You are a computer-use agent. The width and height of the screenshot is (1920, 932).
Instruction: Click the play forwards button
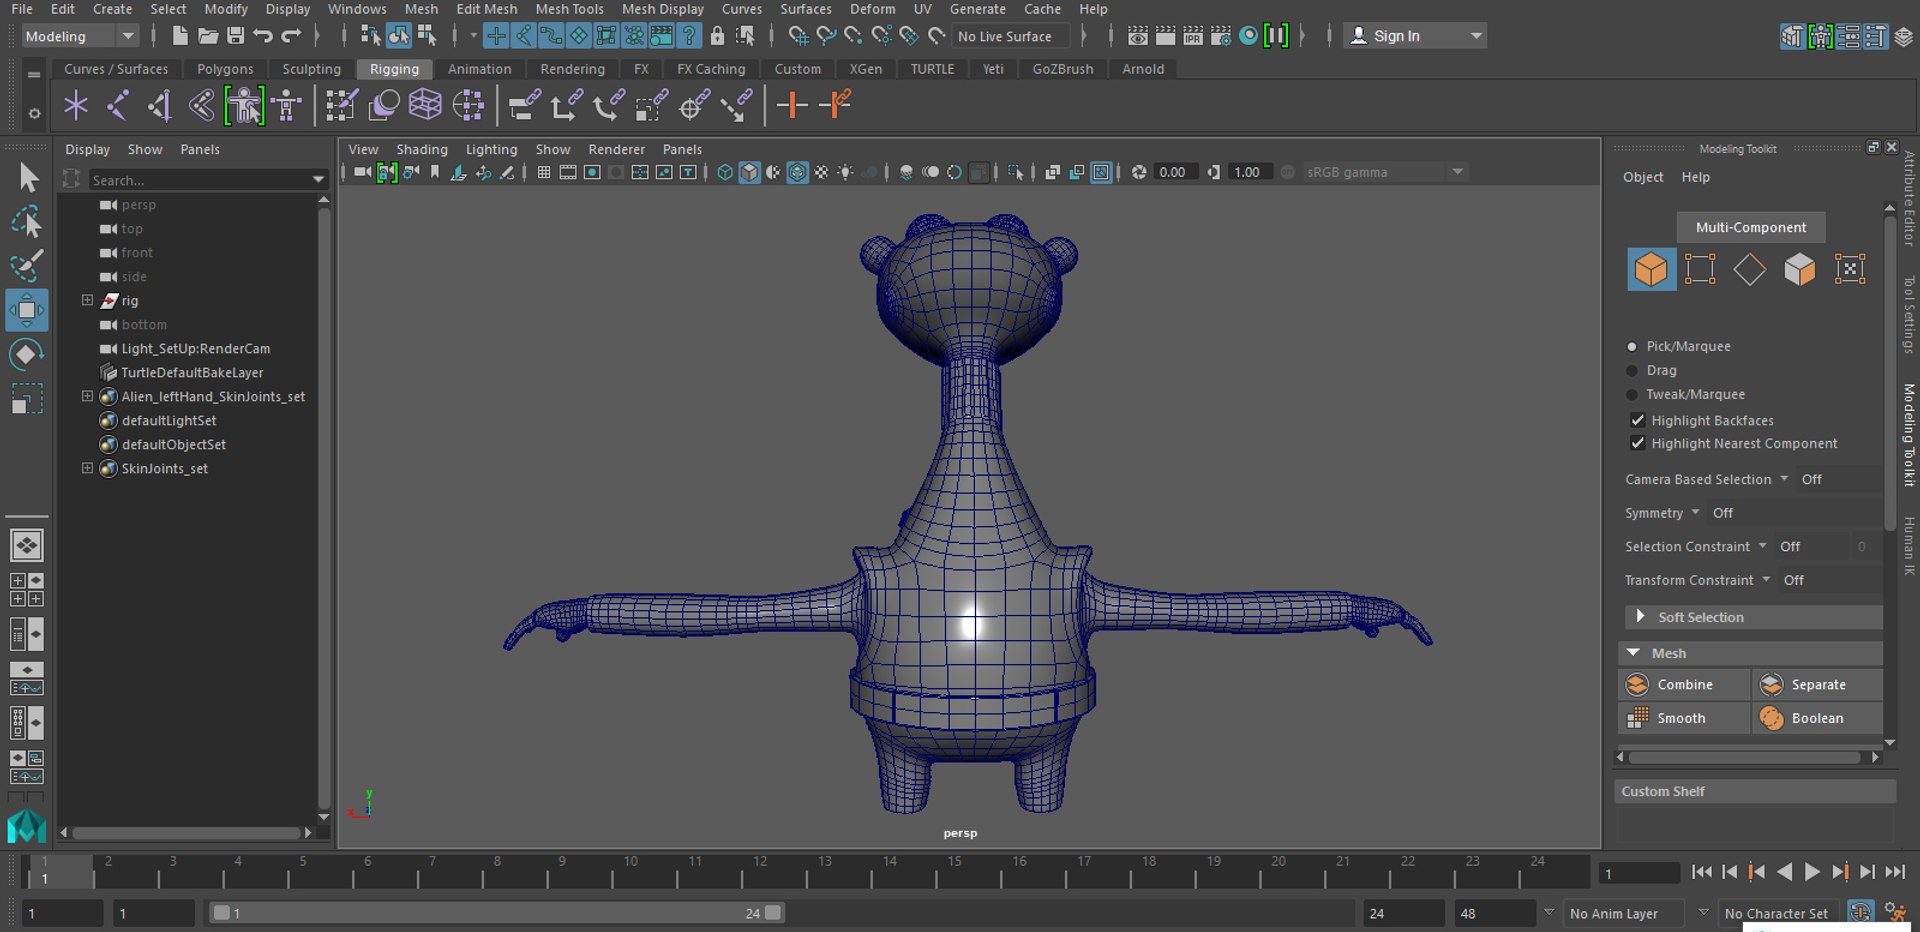1812,872
